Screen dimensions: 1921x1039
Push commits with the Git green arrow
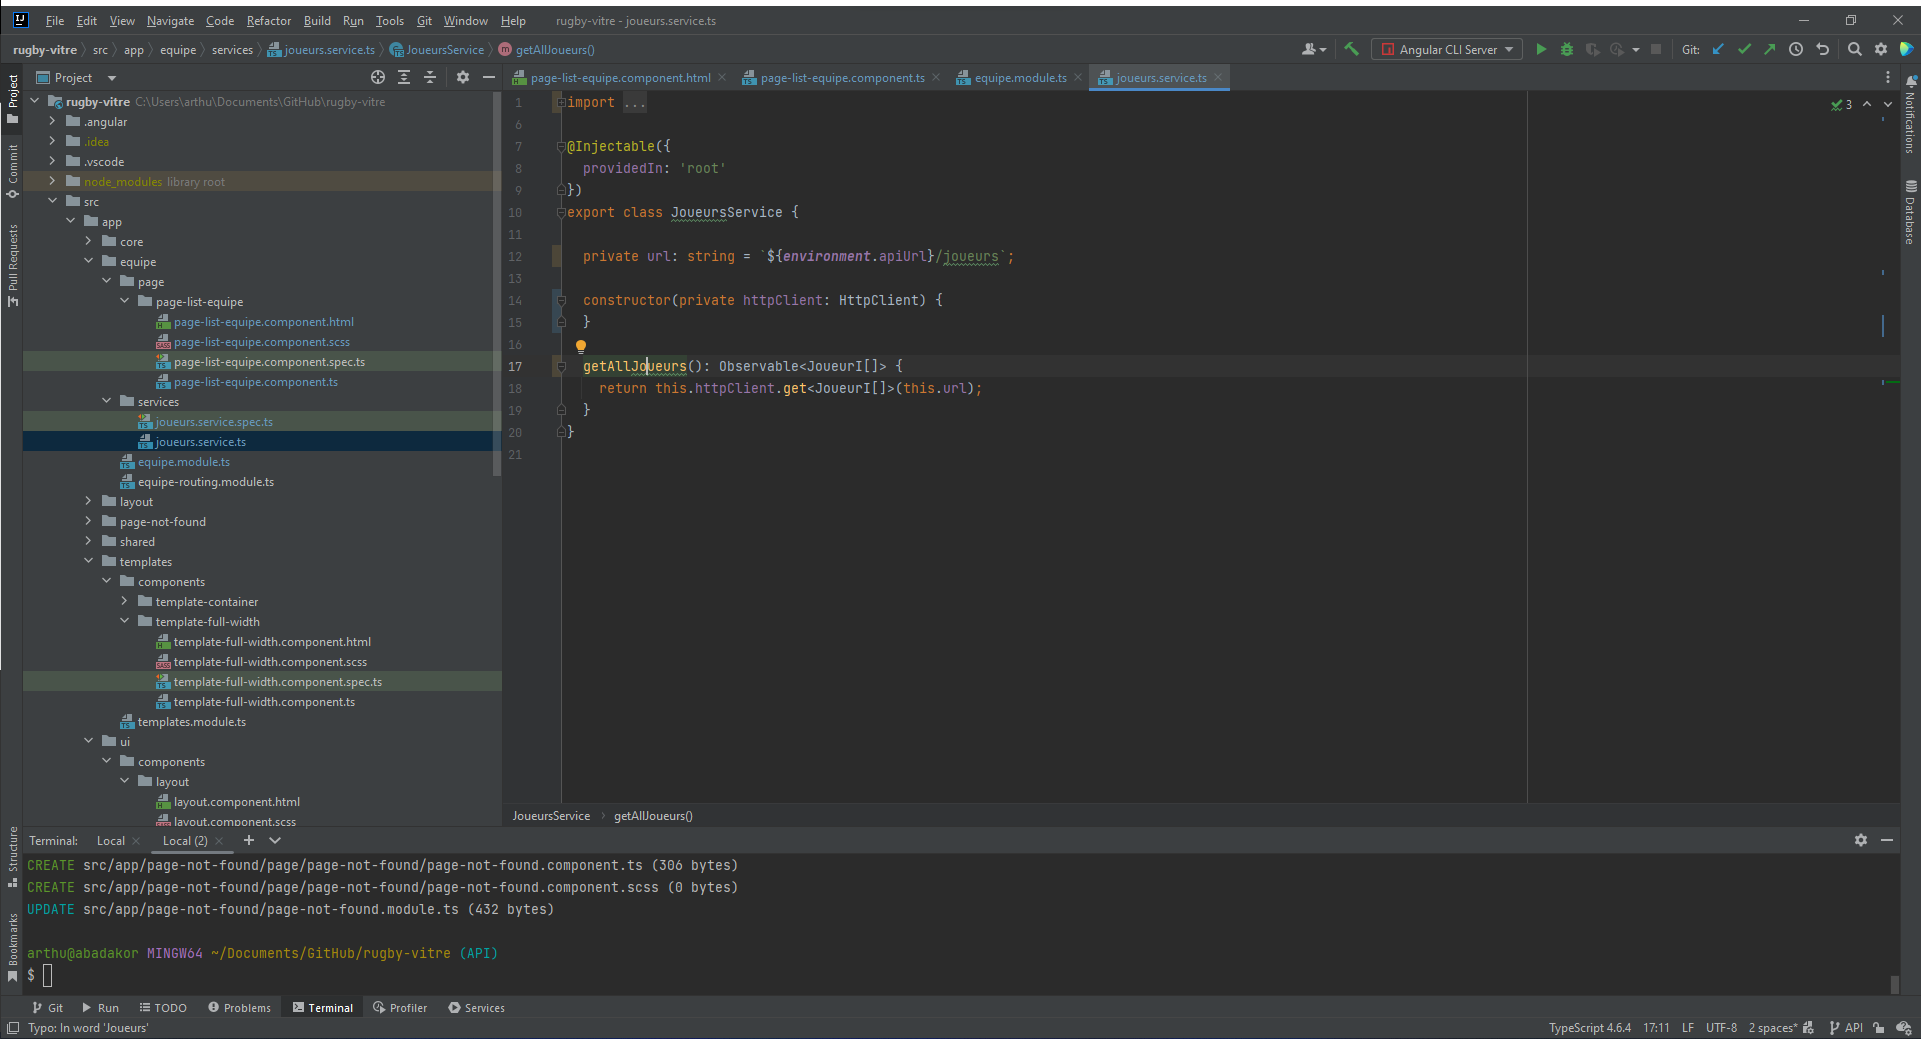1770,49
